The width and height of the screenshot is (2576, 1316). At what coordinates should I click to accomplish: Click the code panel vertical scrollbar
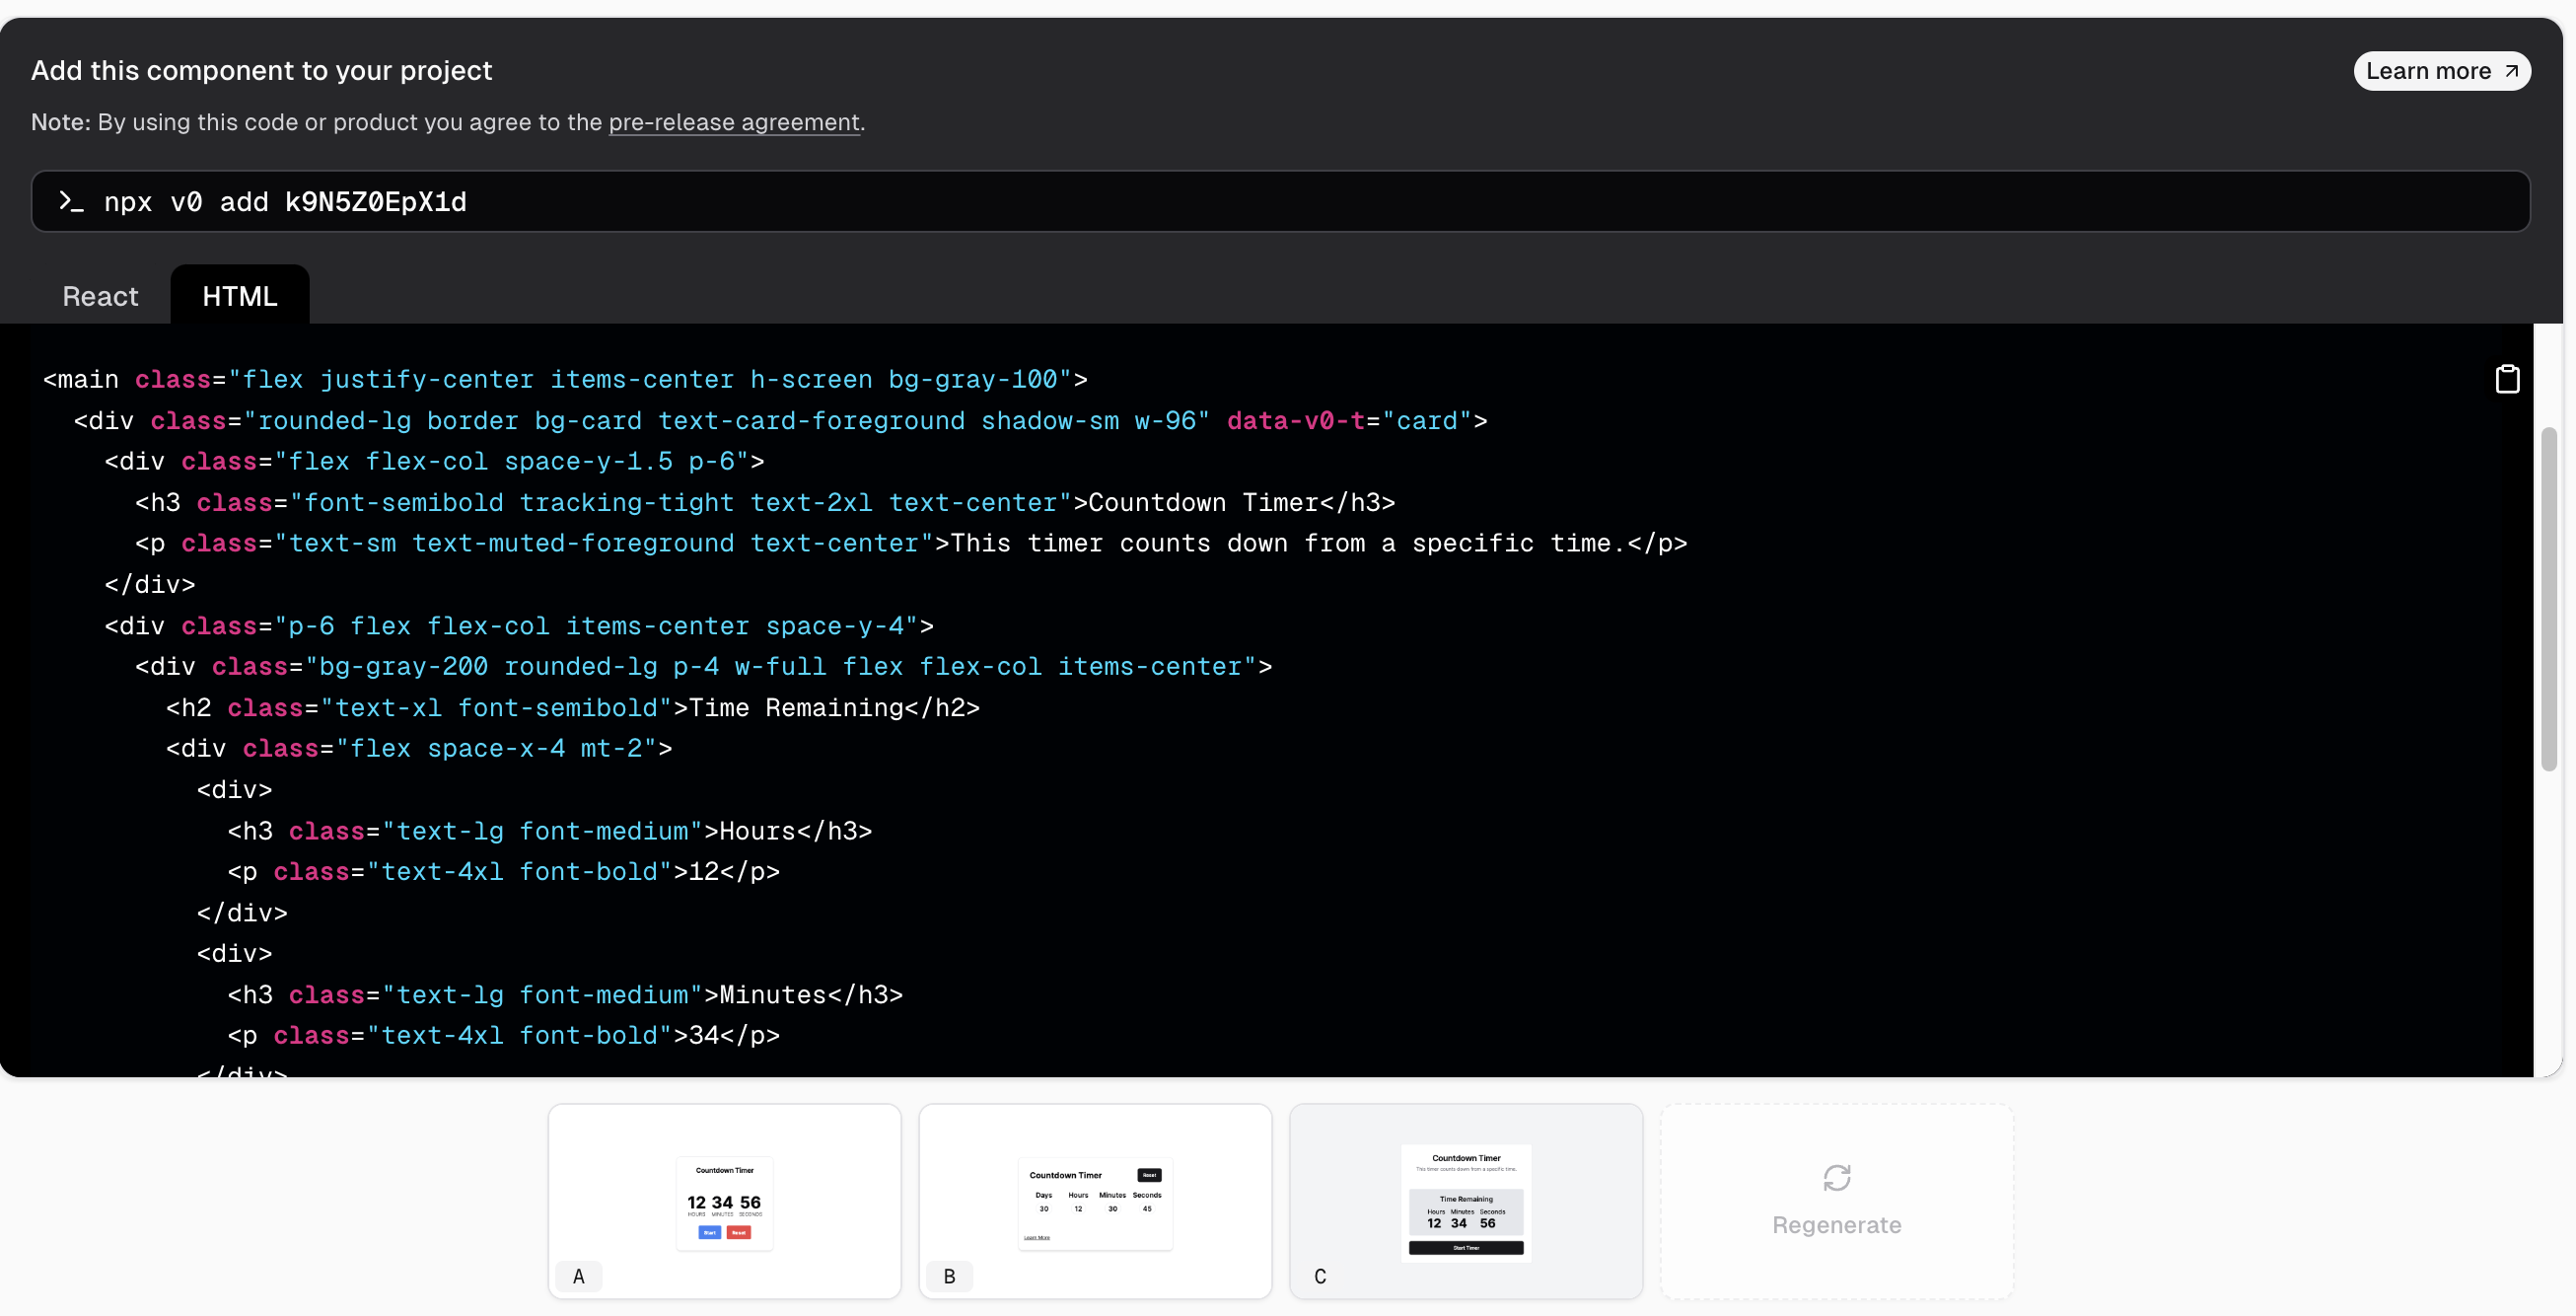2548,600
